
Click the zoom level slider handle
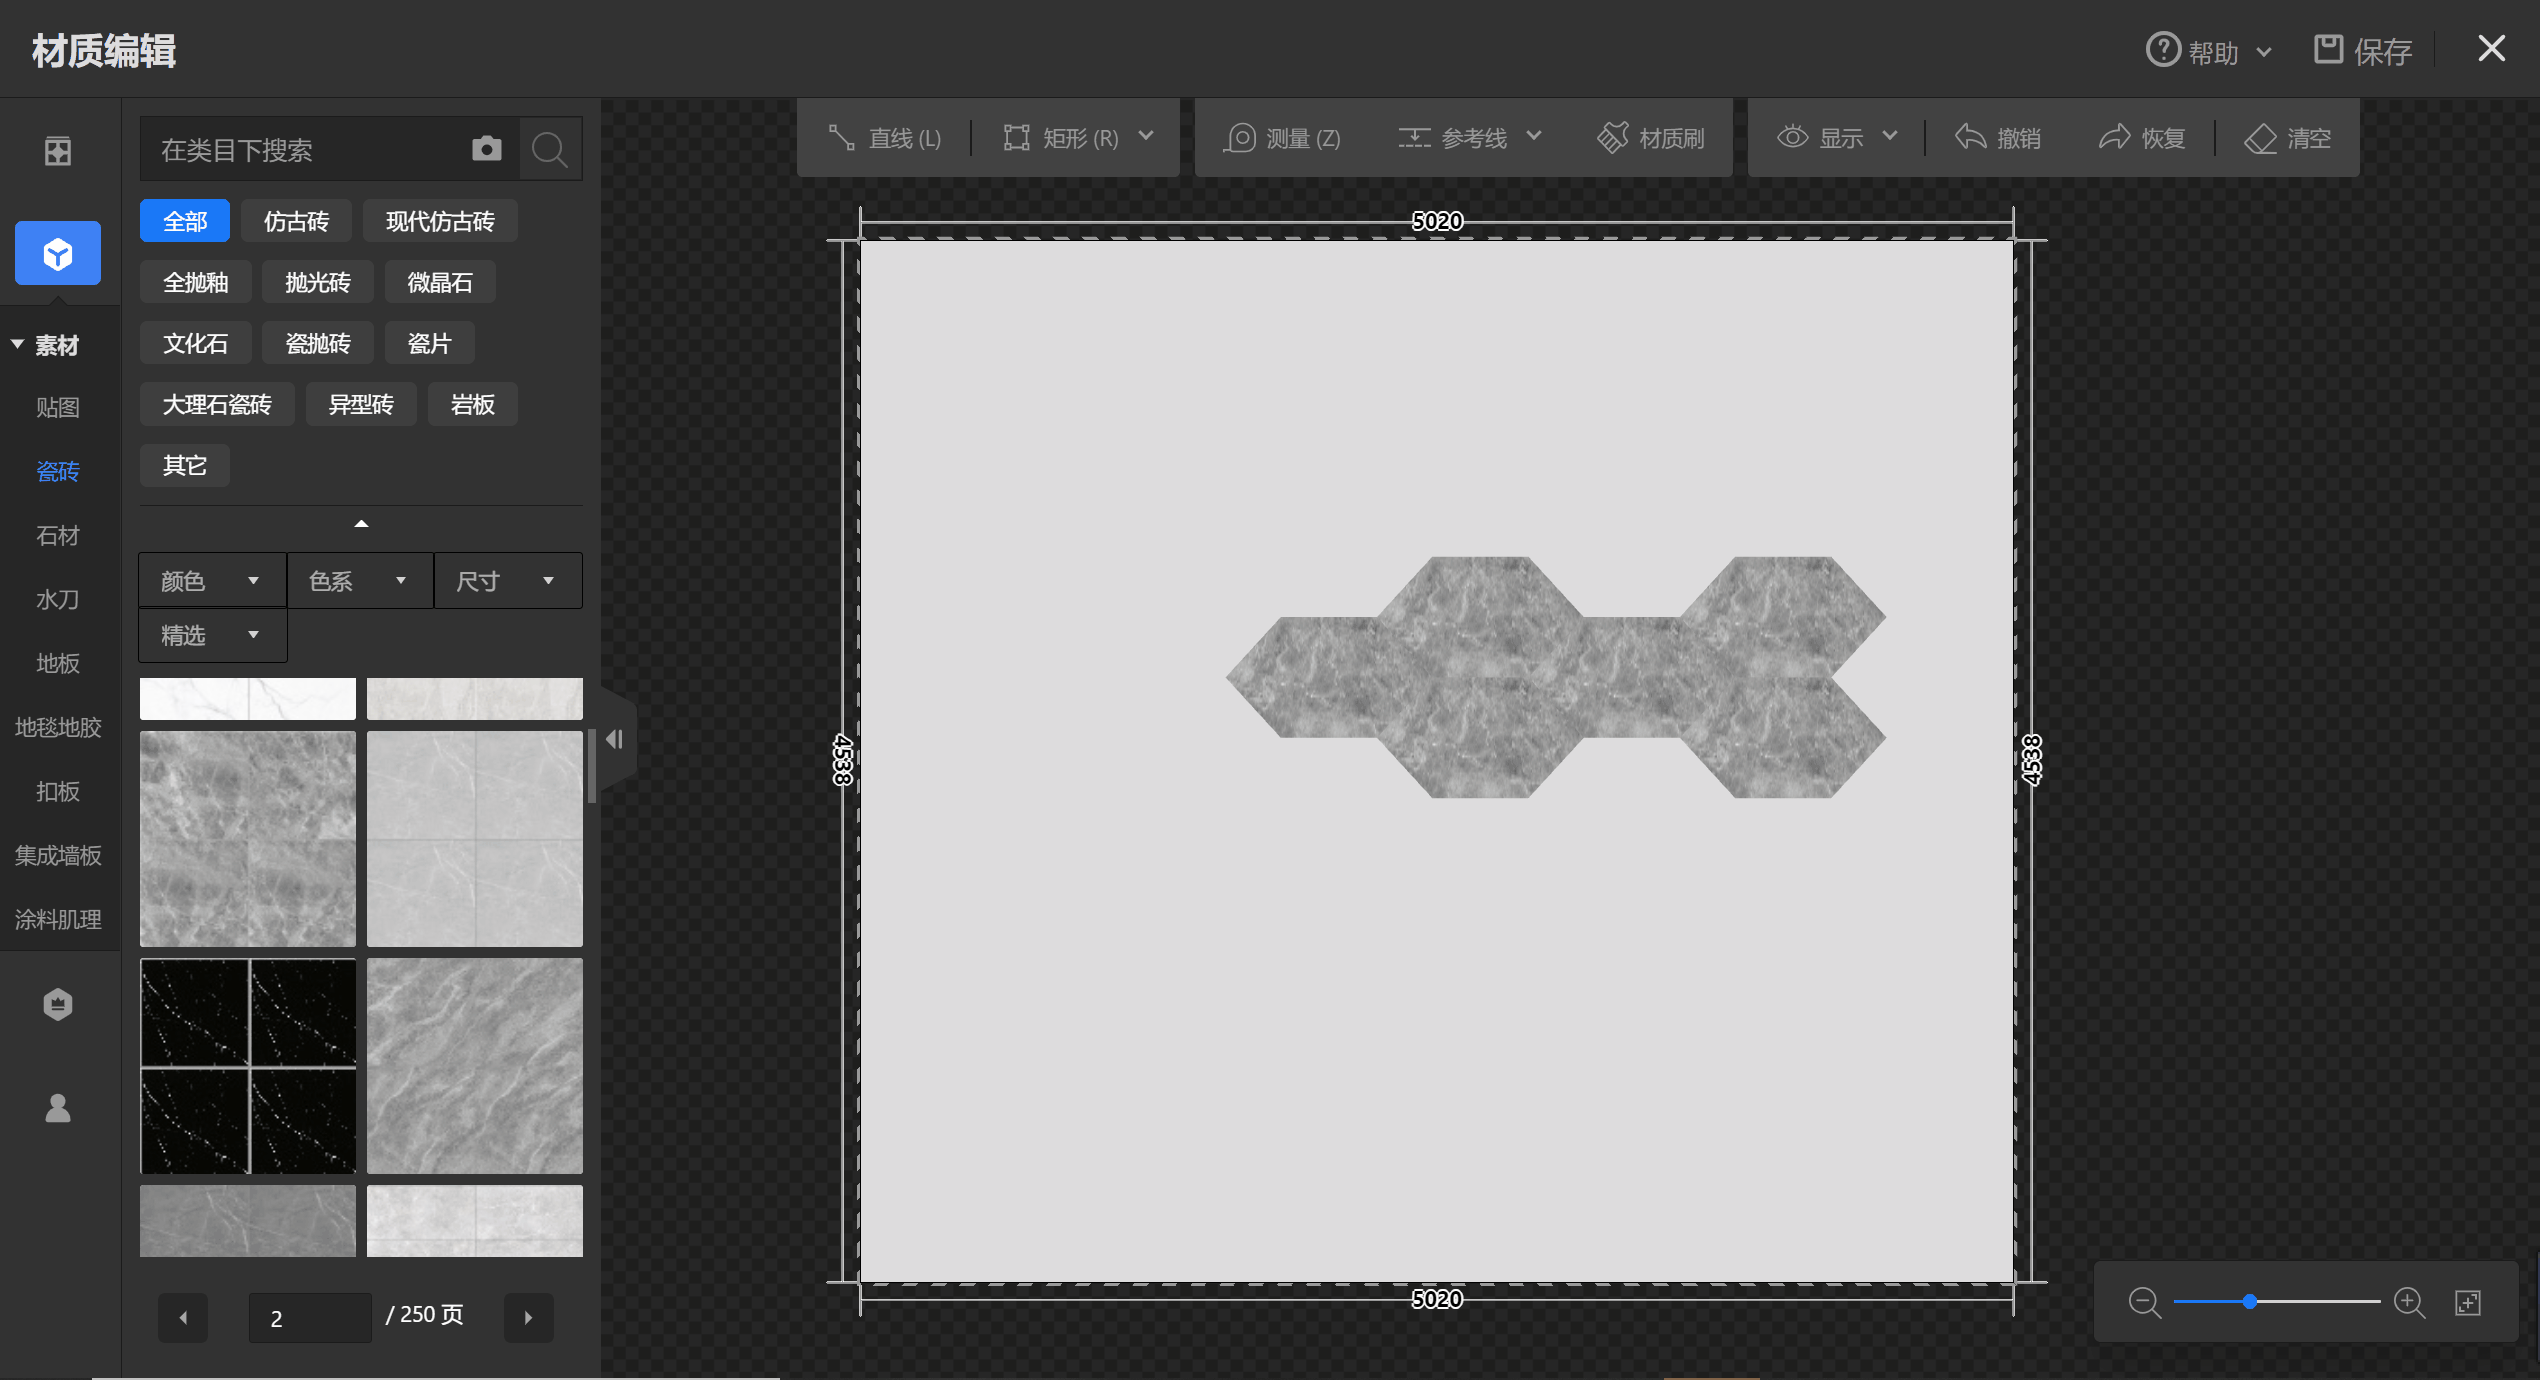point(2249,1302)
